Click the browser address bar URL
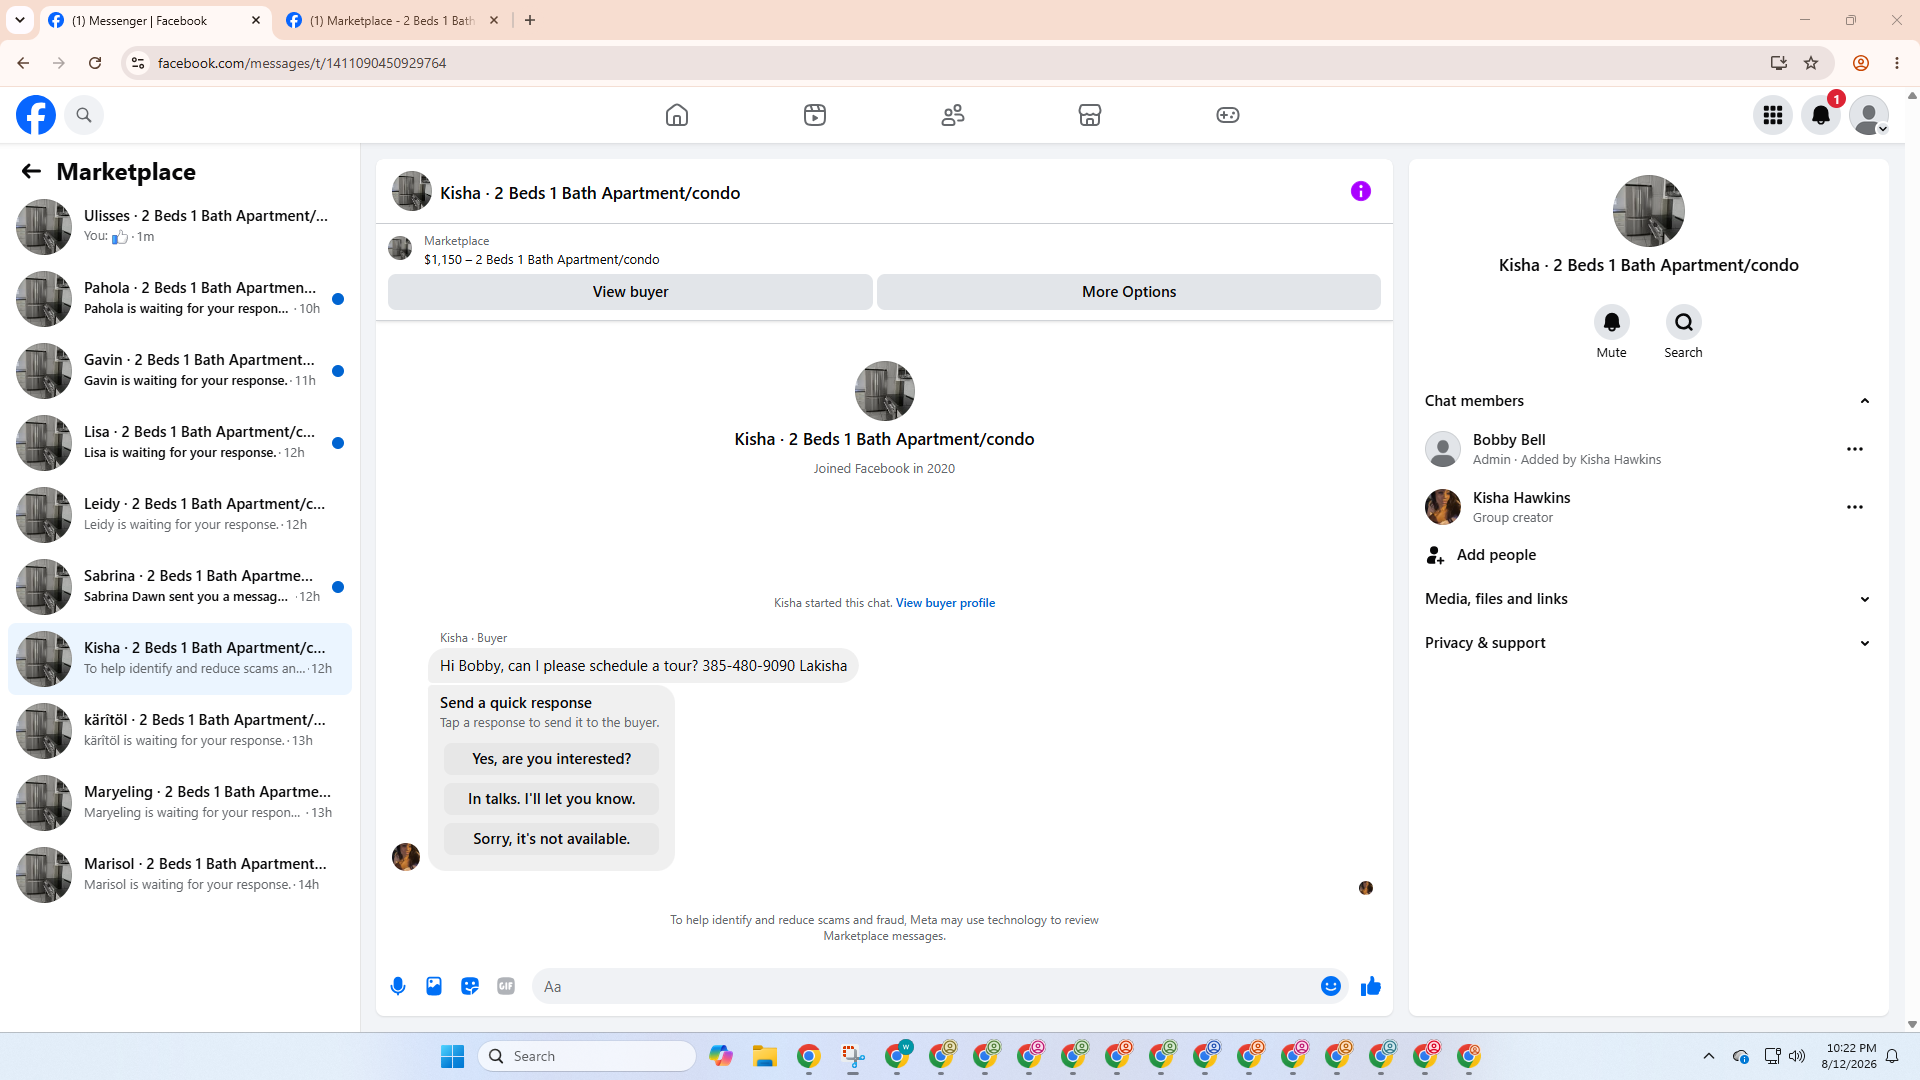1920x1080 pixels. coord(302,63)
